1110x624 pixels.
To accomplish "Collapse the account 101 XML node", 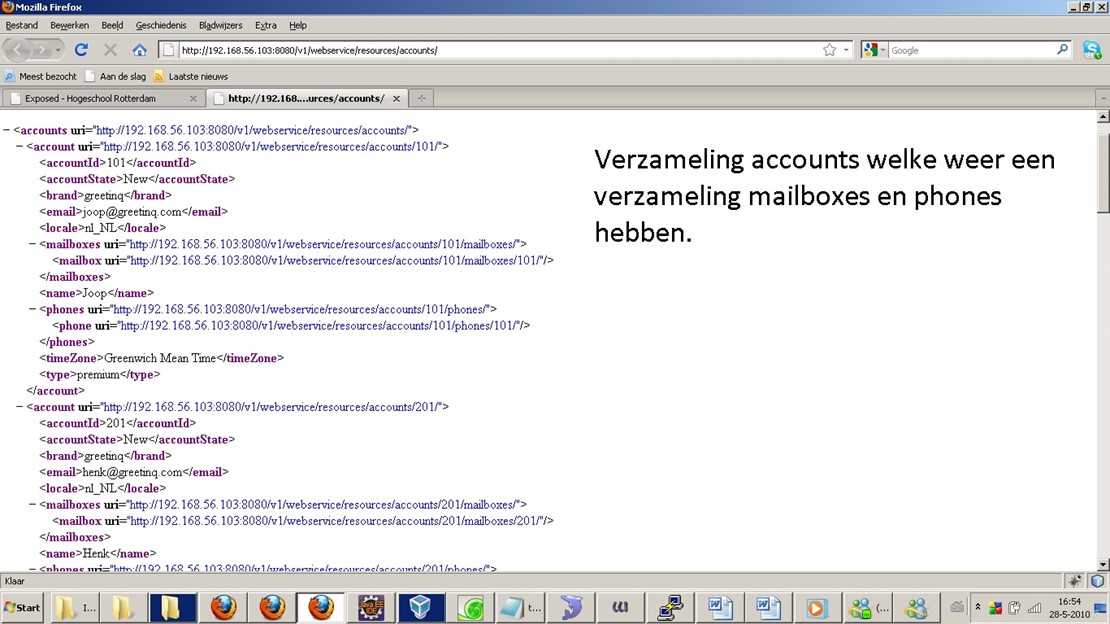I will (x=19, y=146).
